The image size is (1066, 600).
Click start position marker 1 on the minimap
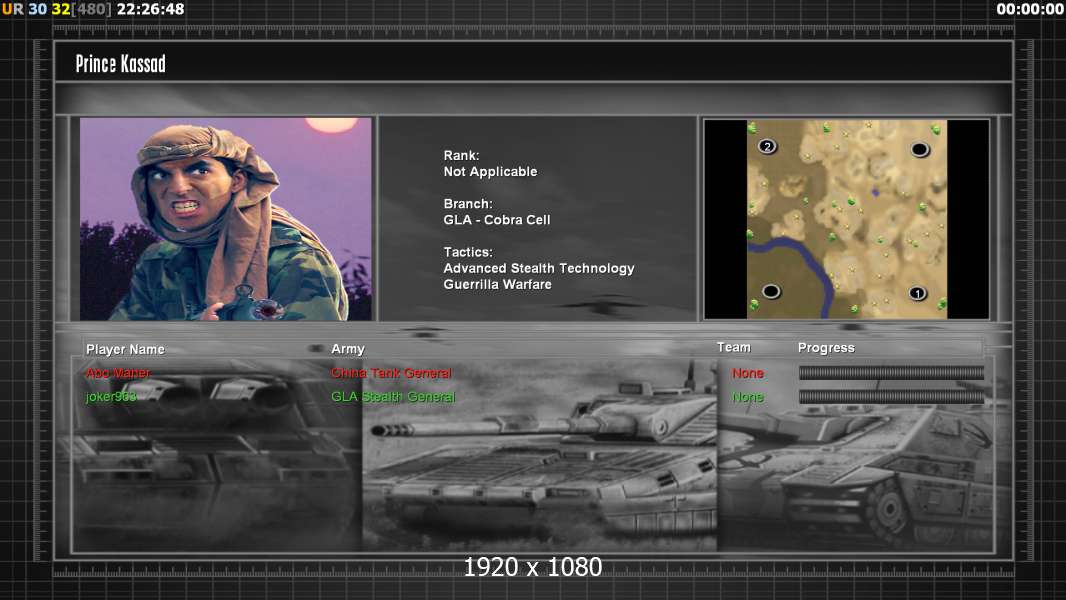[917, 294]
